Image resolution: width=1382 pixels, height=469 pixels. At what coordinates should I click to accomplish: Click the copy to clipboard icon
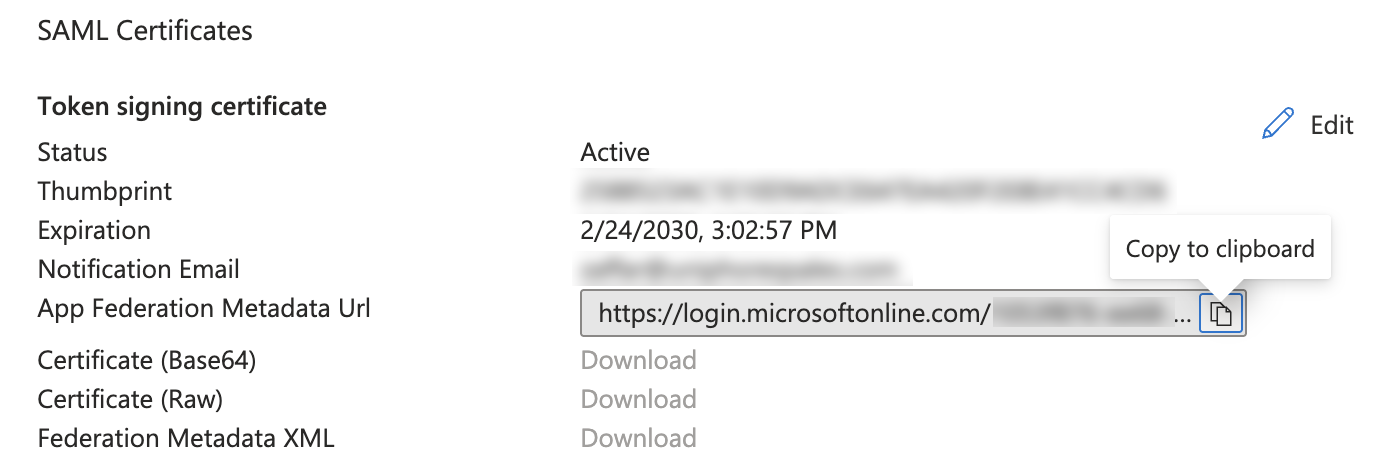pyautogui.click(x=1220, y=314)
